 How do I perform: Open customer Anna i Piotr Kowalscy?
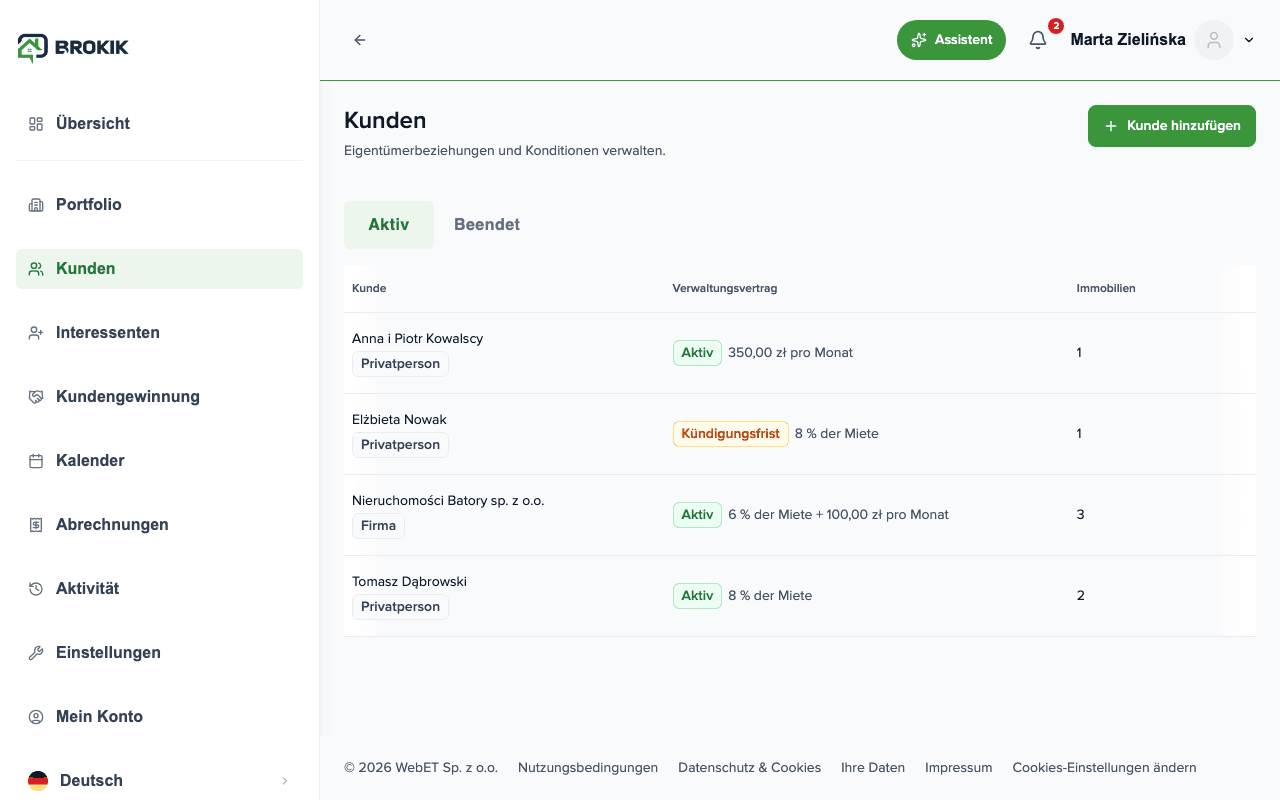tap(417, 339)
